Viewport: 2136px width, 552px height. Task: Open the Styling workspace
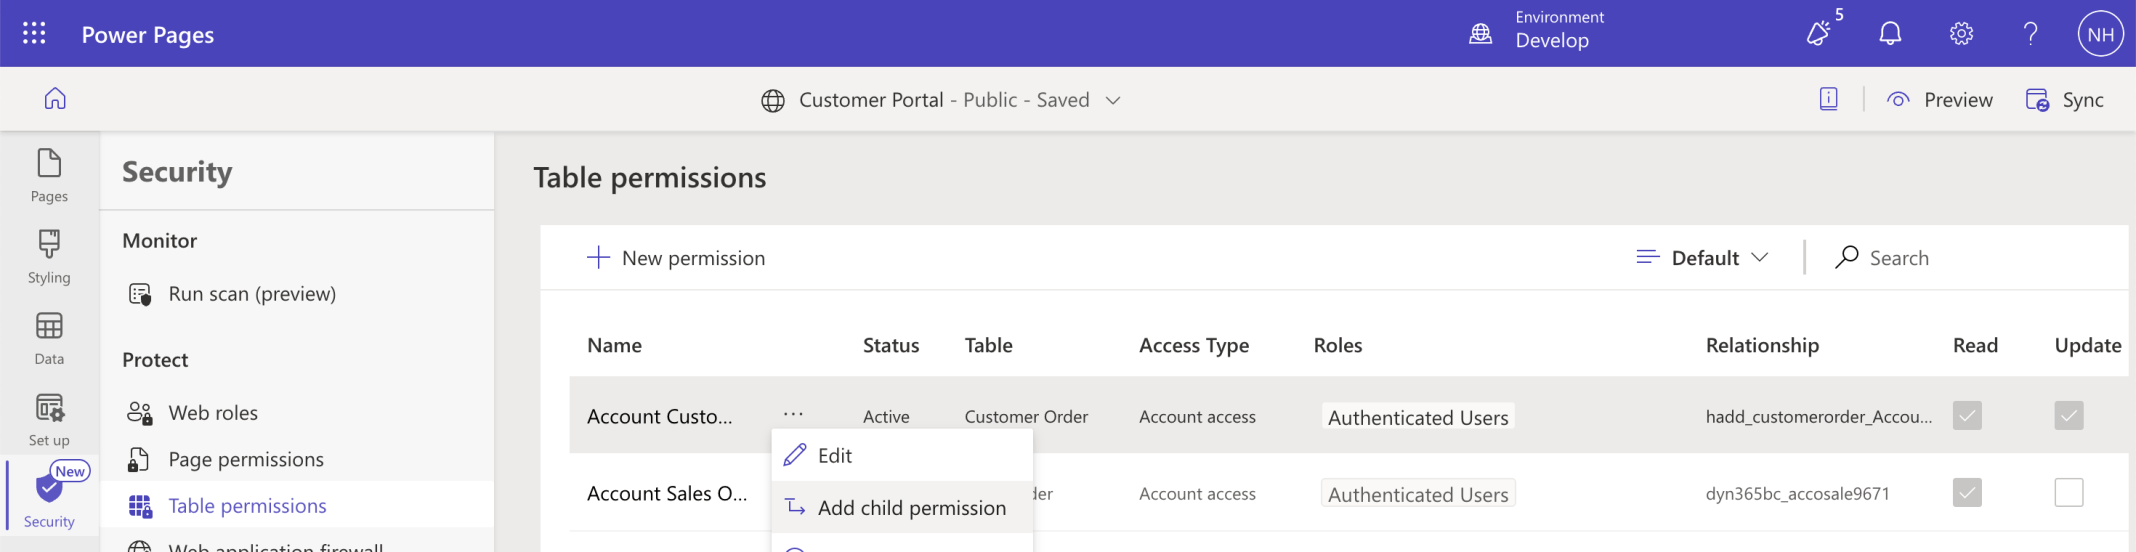point(49,256)
